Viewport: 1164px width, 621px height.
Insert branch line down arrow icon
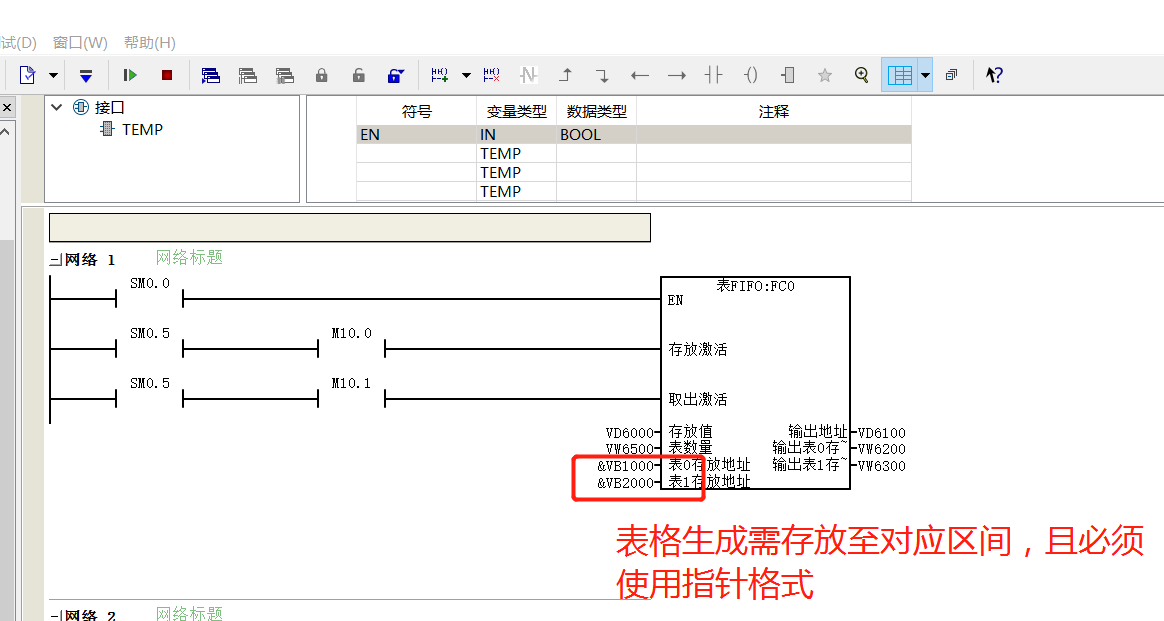pyautogui.click(x=602, y=75)
